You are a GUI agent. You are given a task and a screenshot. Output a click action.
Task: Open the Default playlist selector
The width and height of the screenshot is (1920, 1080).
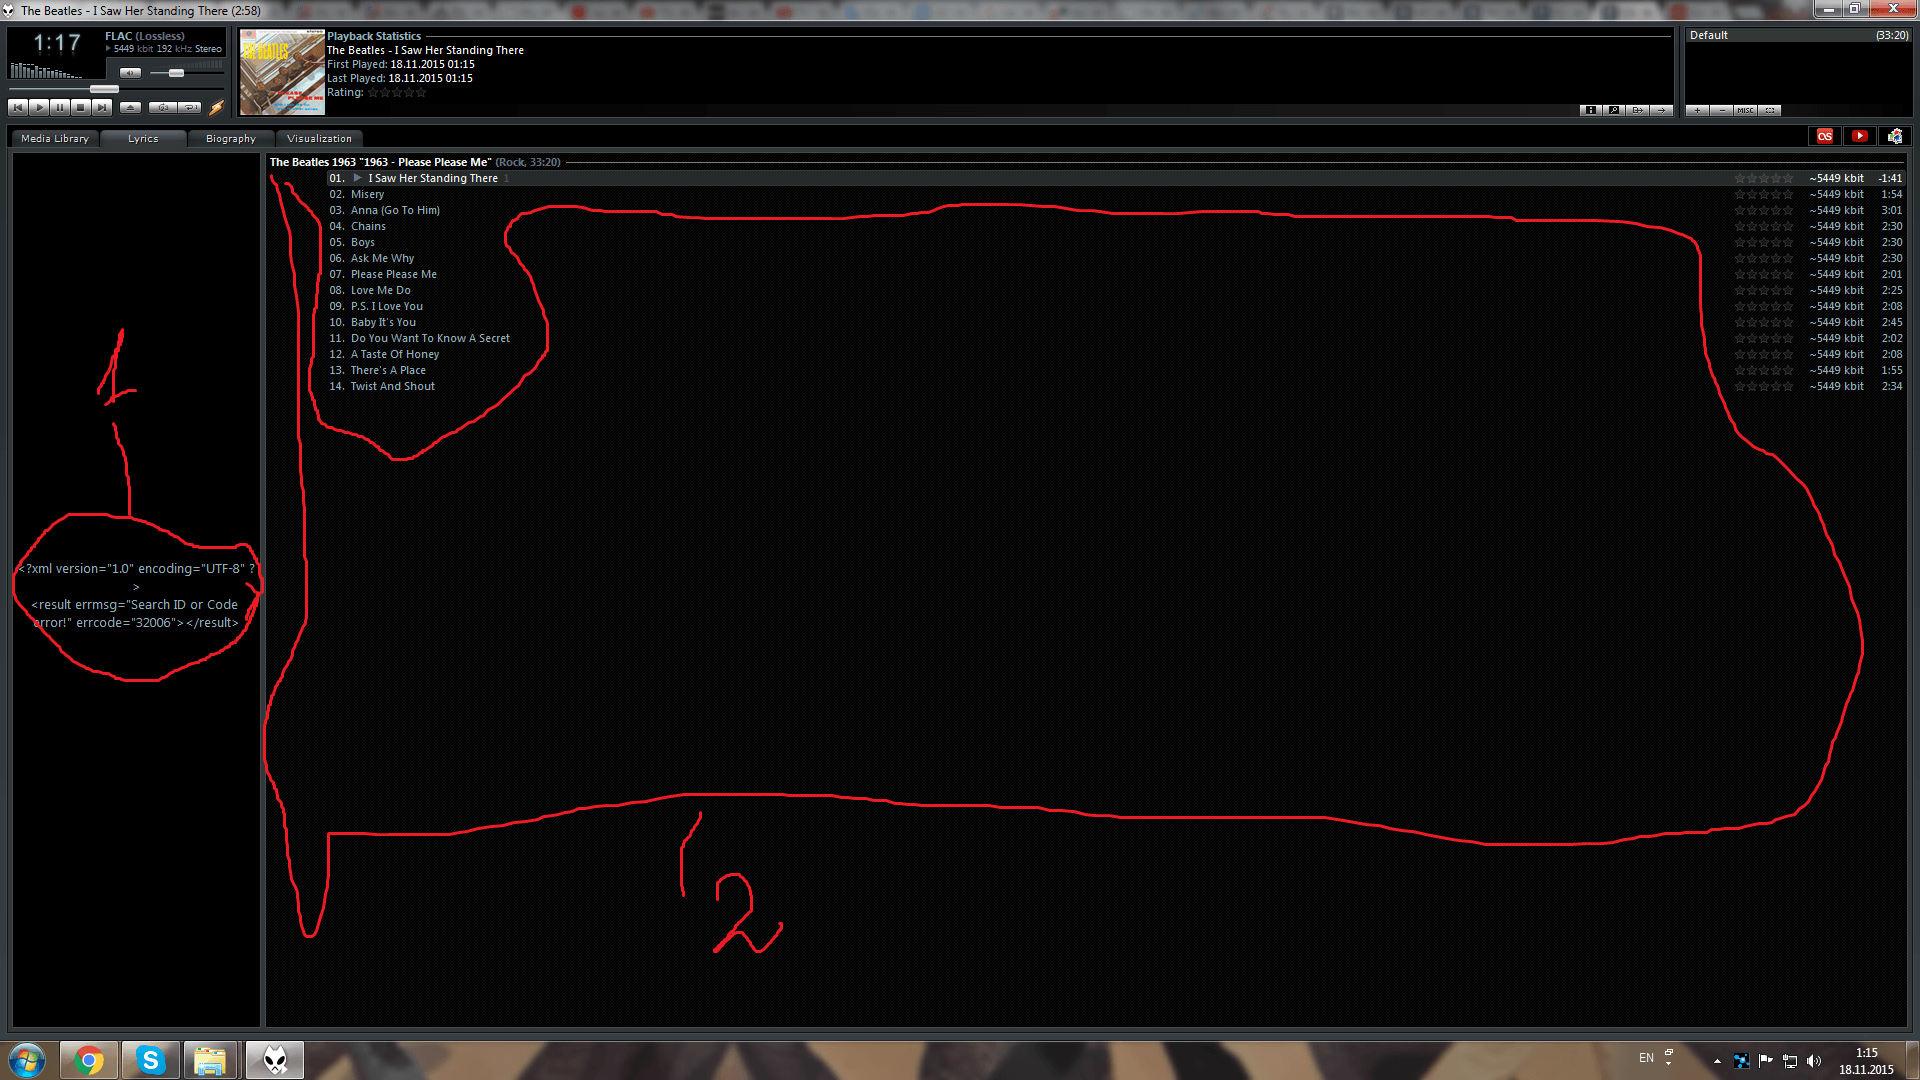(x=1709, y=35)
